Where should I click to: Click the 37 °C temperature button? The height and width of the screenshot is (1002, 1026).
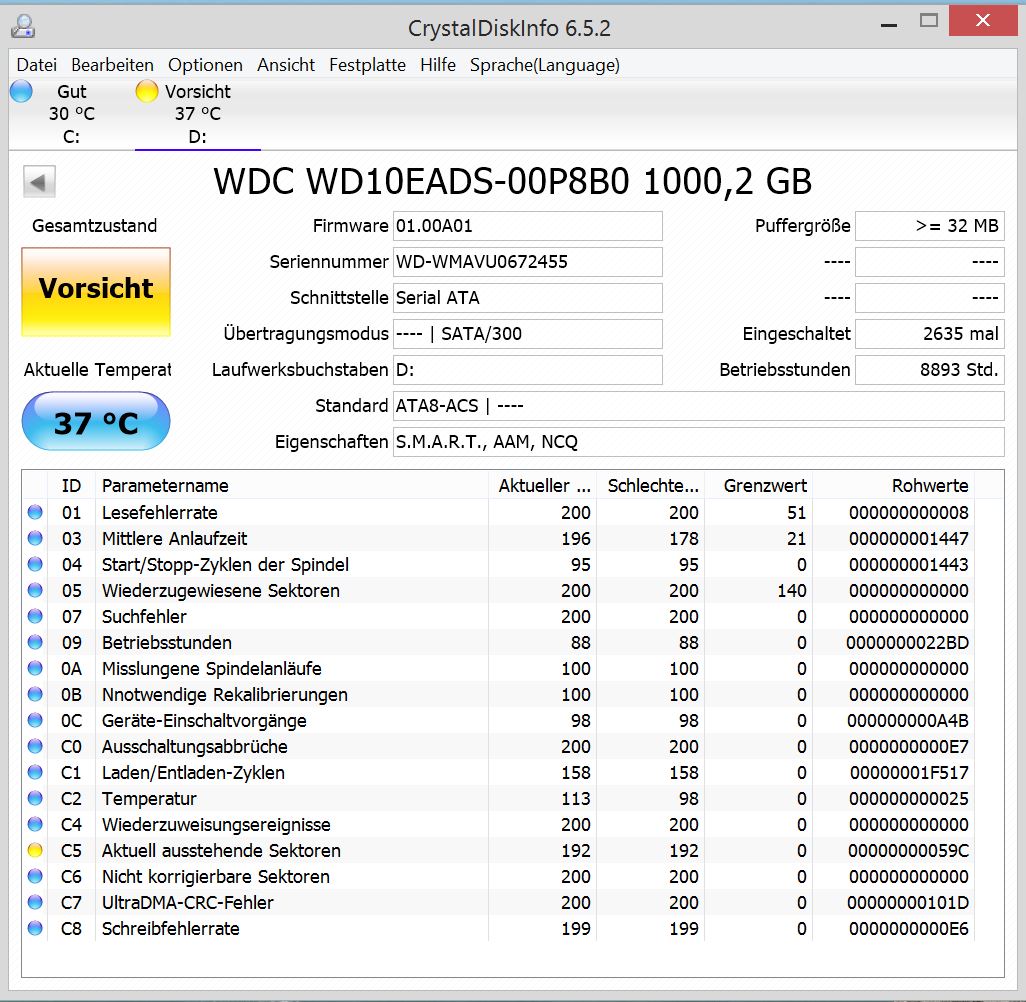[x=96, y=421]
